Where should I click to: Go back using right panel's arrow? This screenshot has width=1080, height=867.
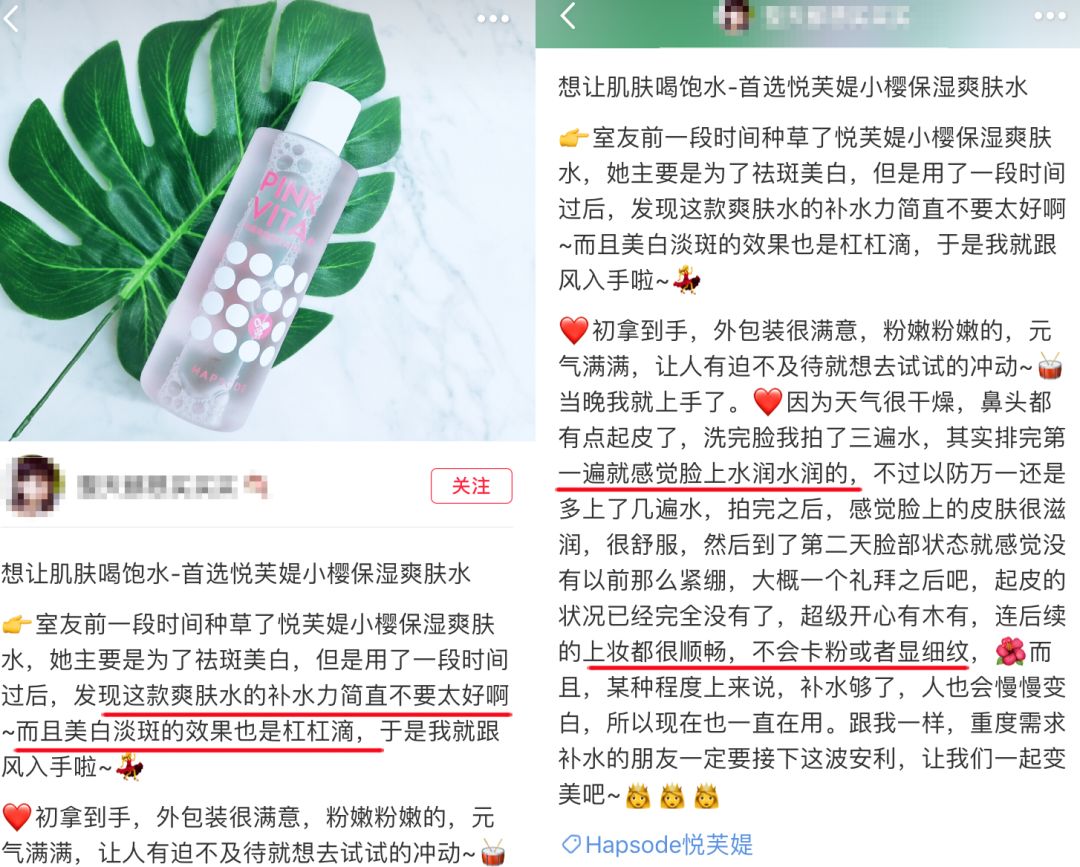(568, 15)
